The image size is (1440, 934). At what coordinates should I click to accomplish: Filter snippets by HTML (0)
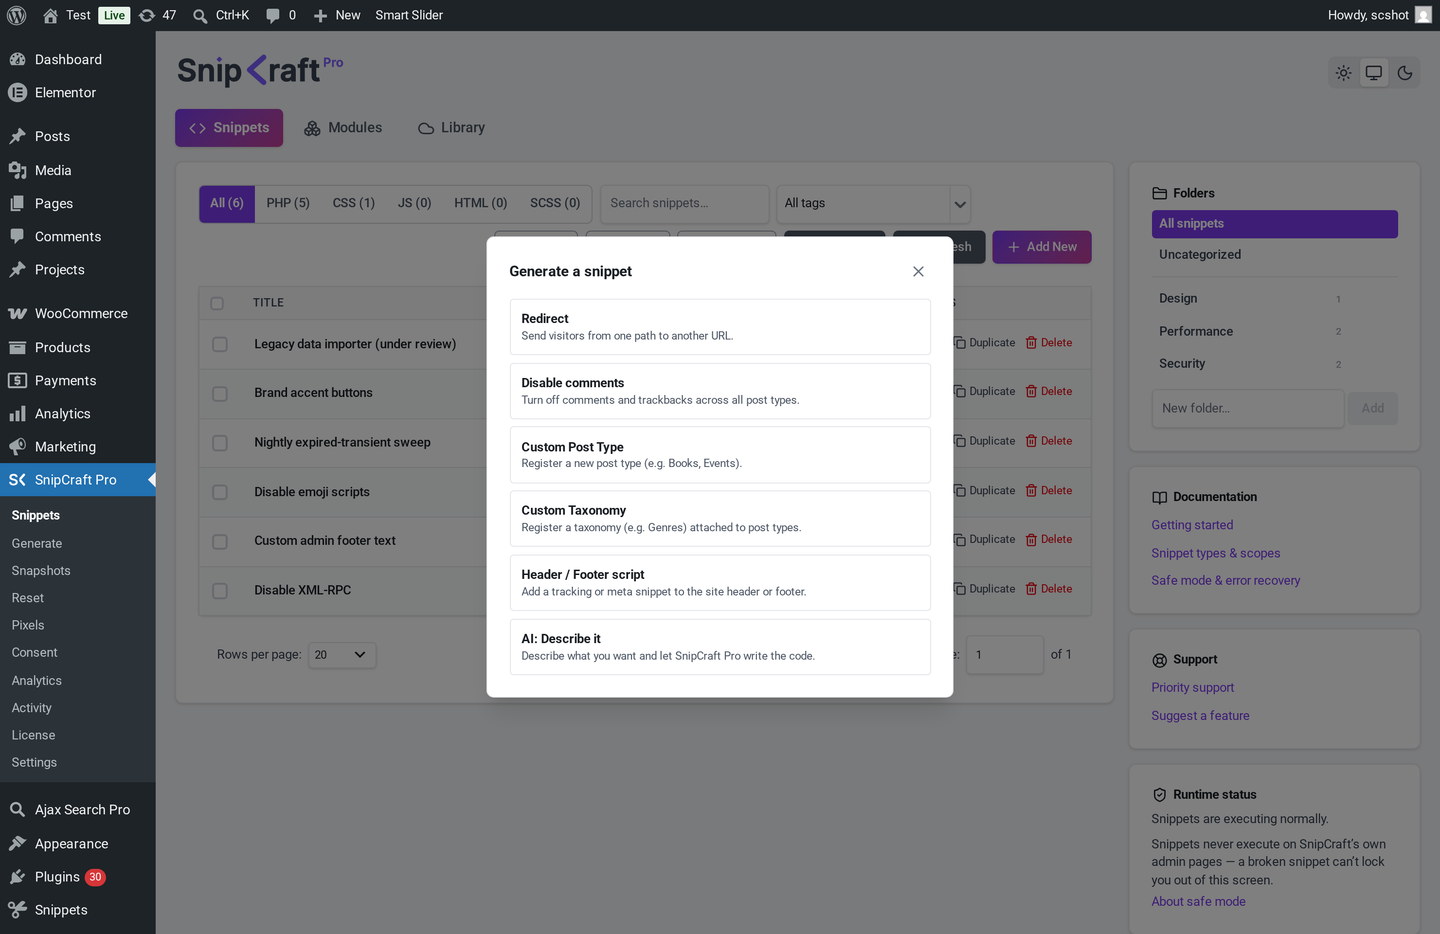click(x=481, y=203)
